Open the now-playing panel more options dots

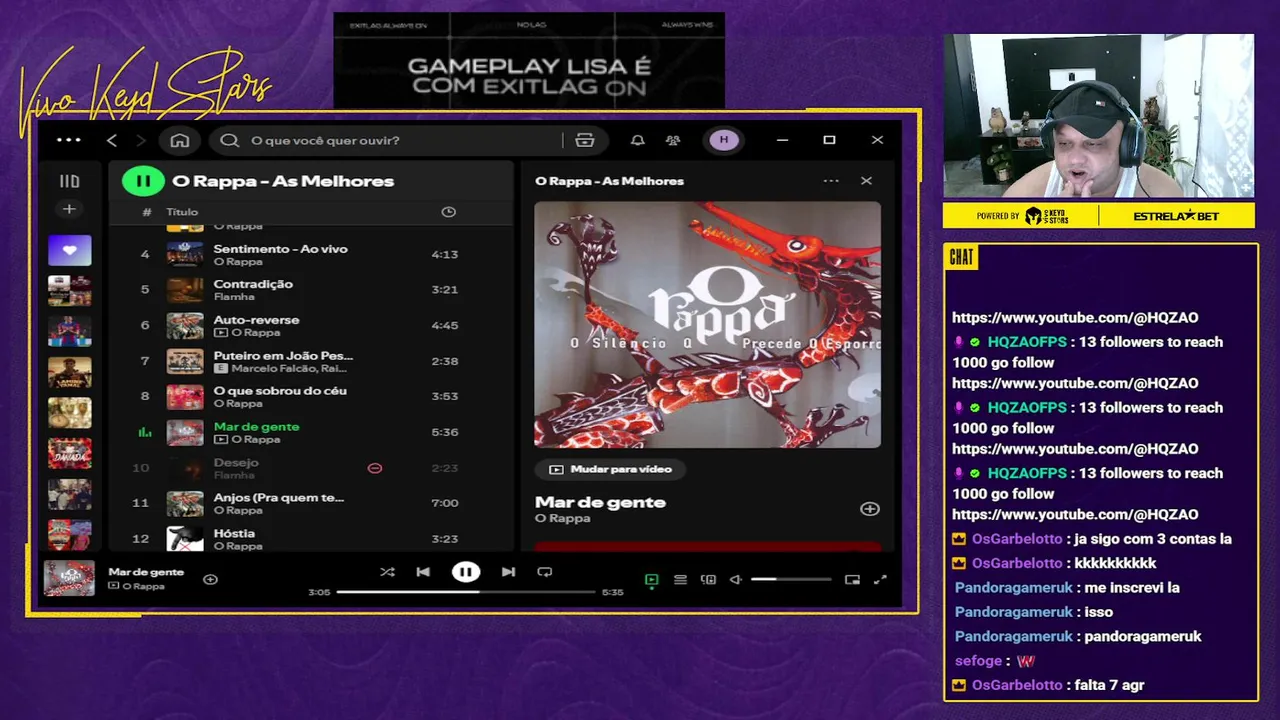pyautogui.click(x=831, y=181)
